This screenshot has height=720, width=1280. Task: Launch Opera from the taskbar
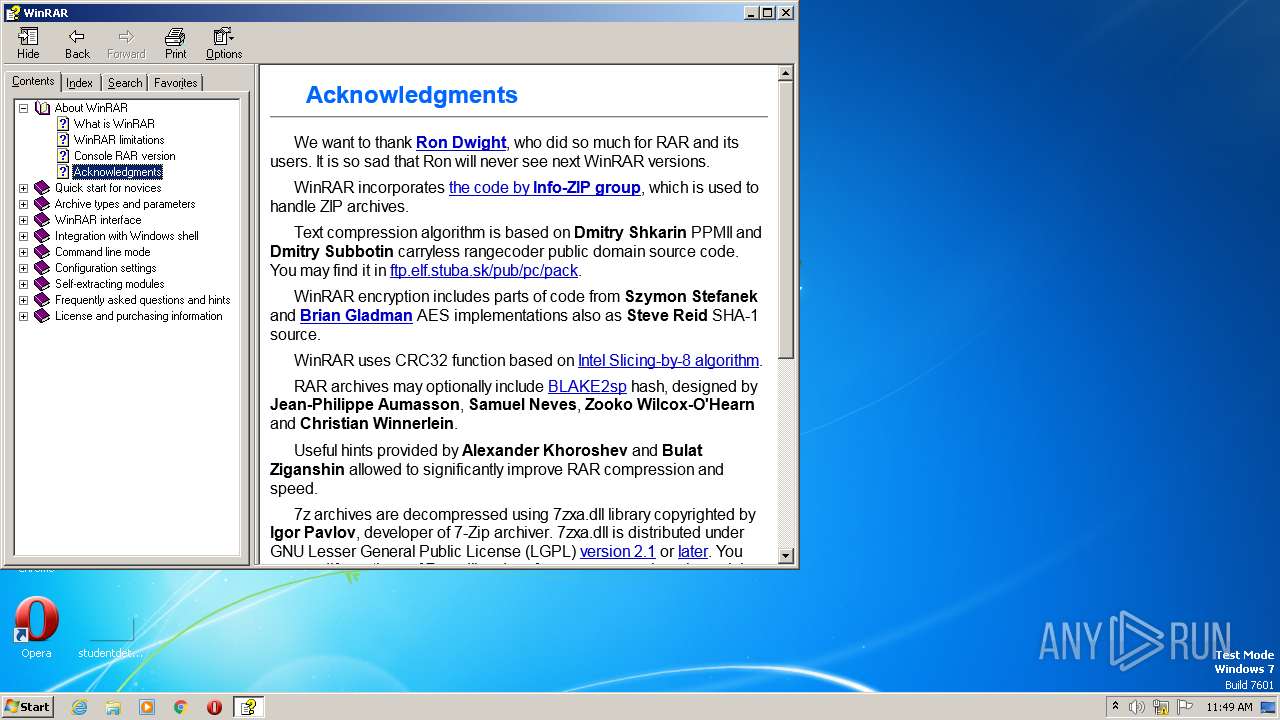point(214,707)
